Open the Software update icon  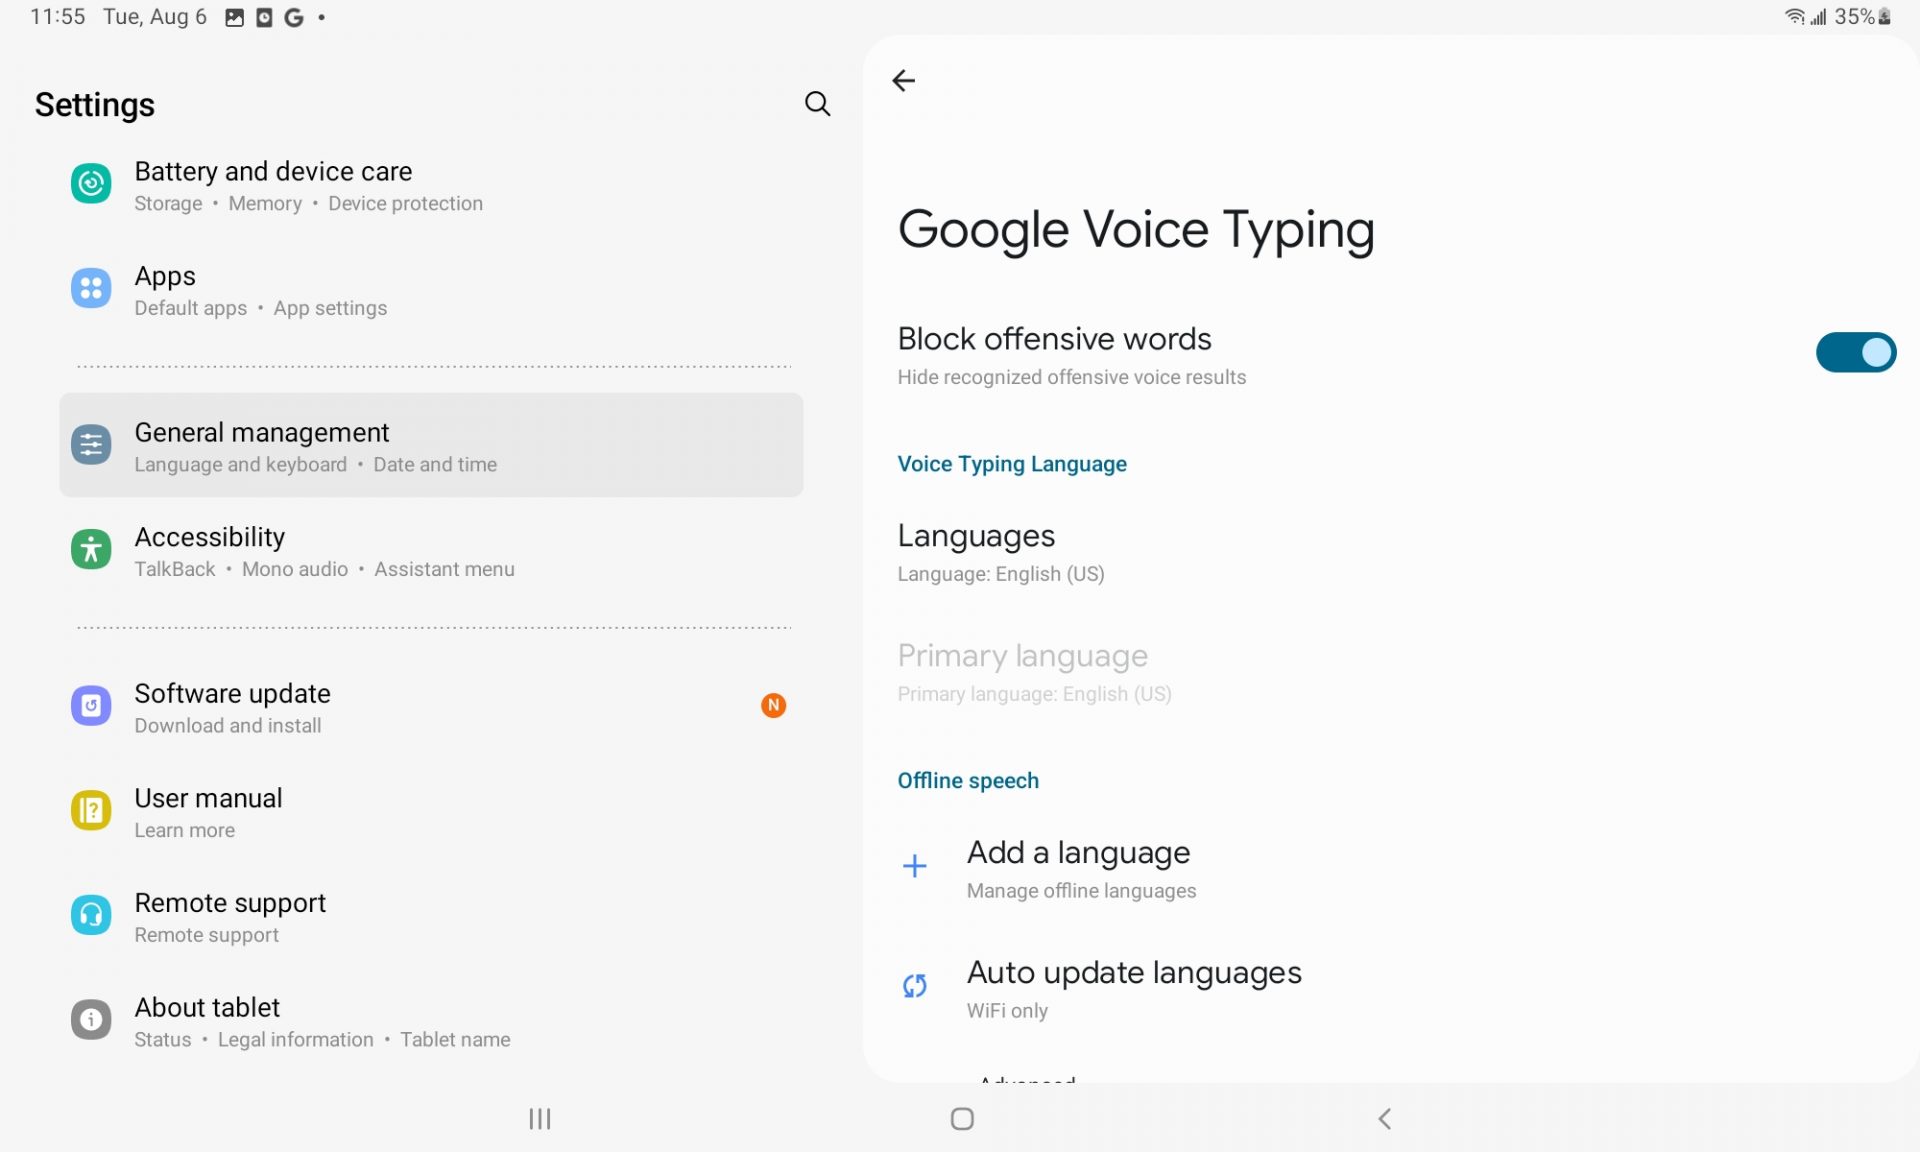(x=91, y=706)
